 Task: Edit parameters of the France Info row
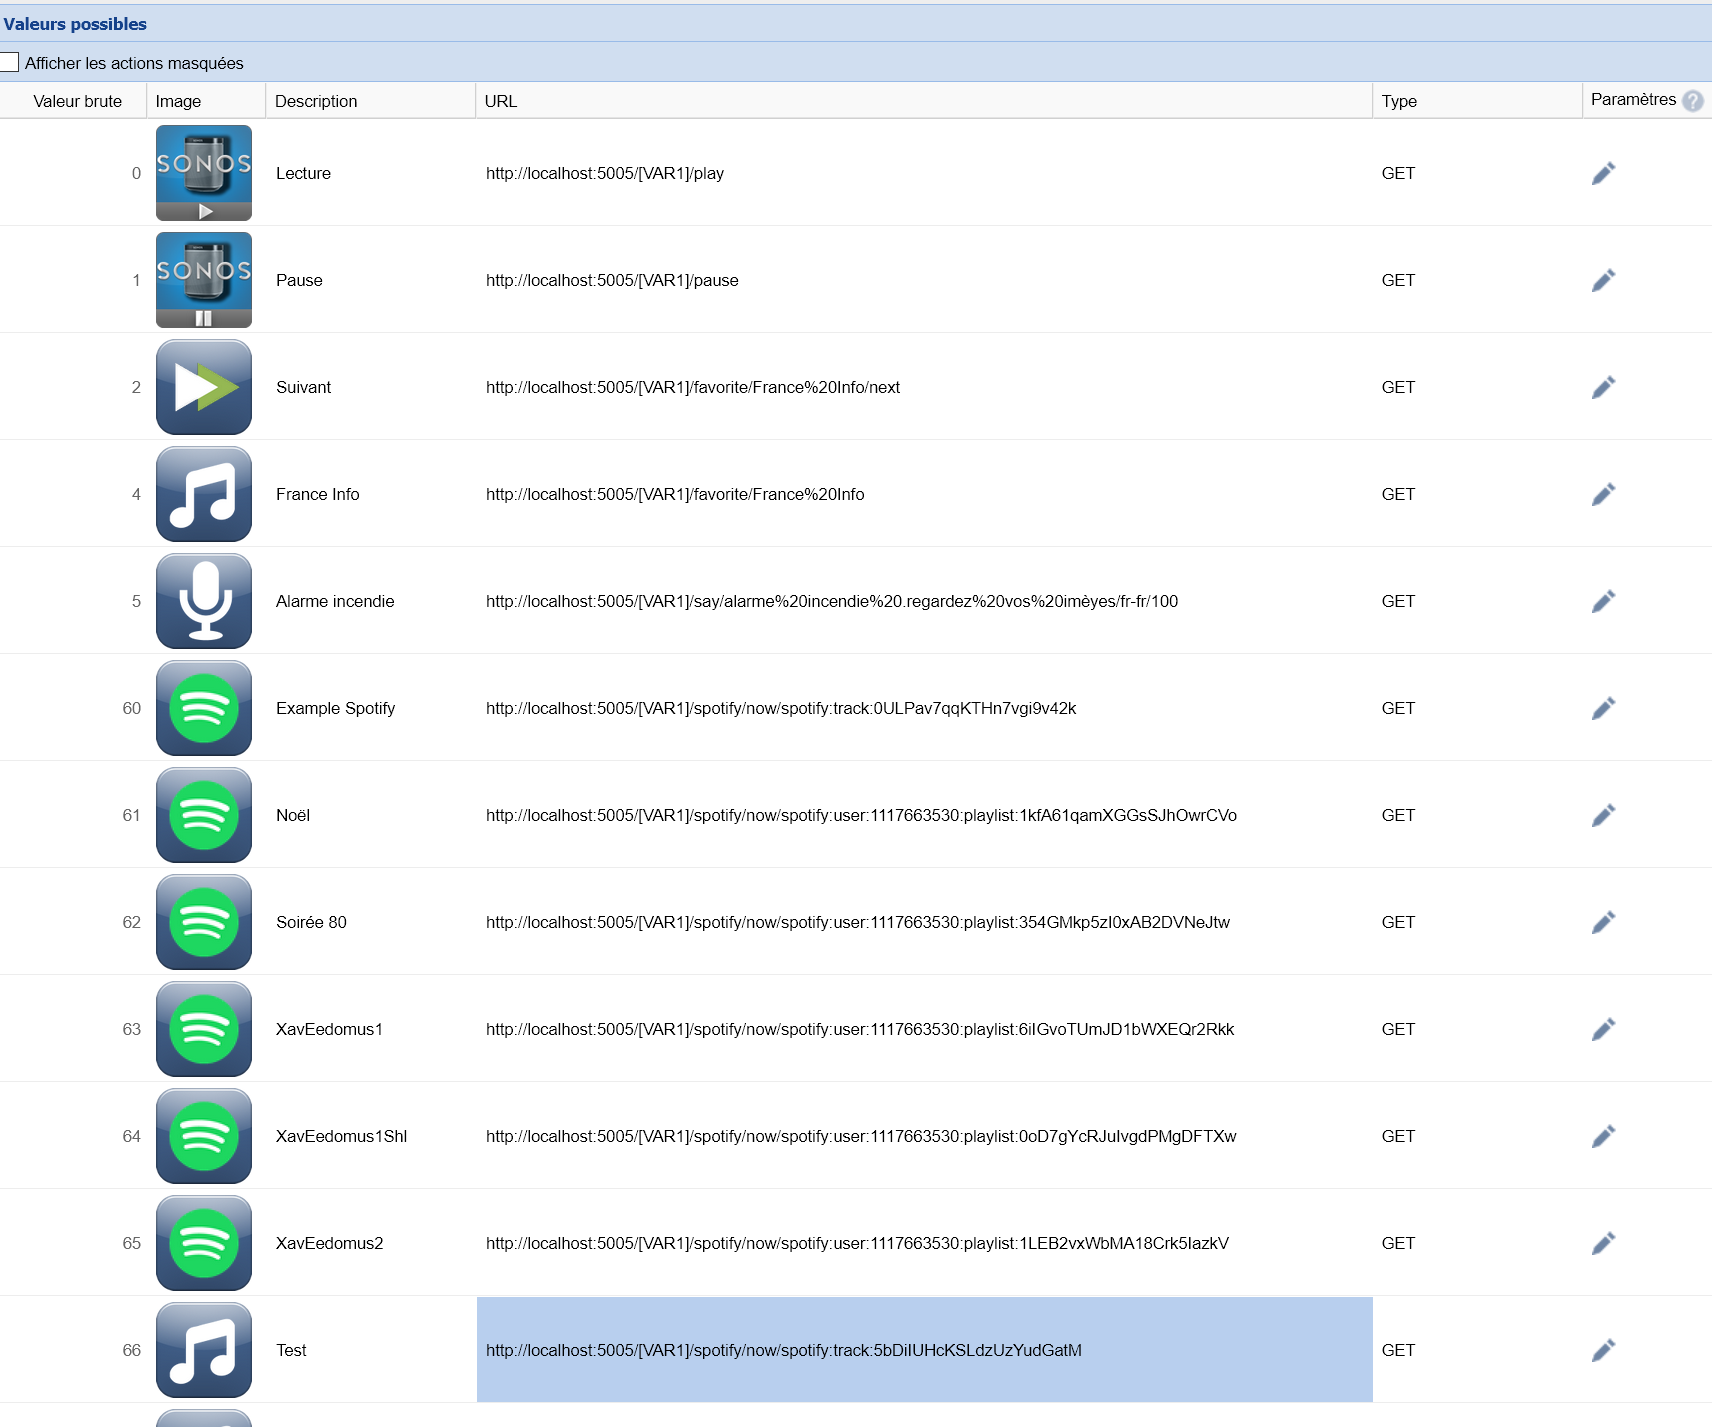tap(1603, 494)
